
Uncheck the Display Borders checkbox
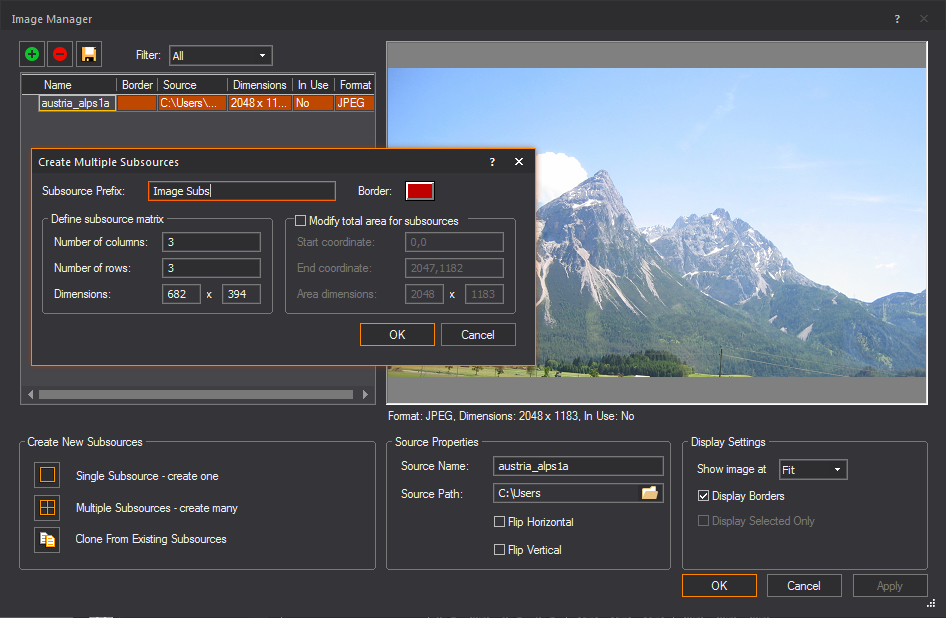[703, 496]
